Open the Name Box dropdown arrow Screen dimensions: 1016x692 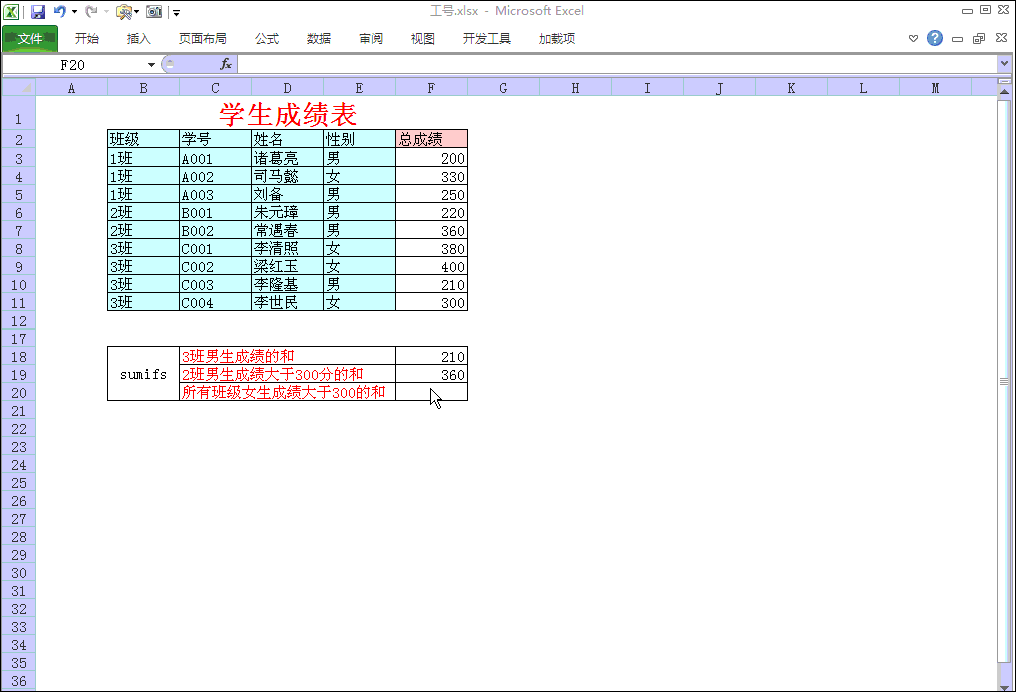click(x=151, y=65)
